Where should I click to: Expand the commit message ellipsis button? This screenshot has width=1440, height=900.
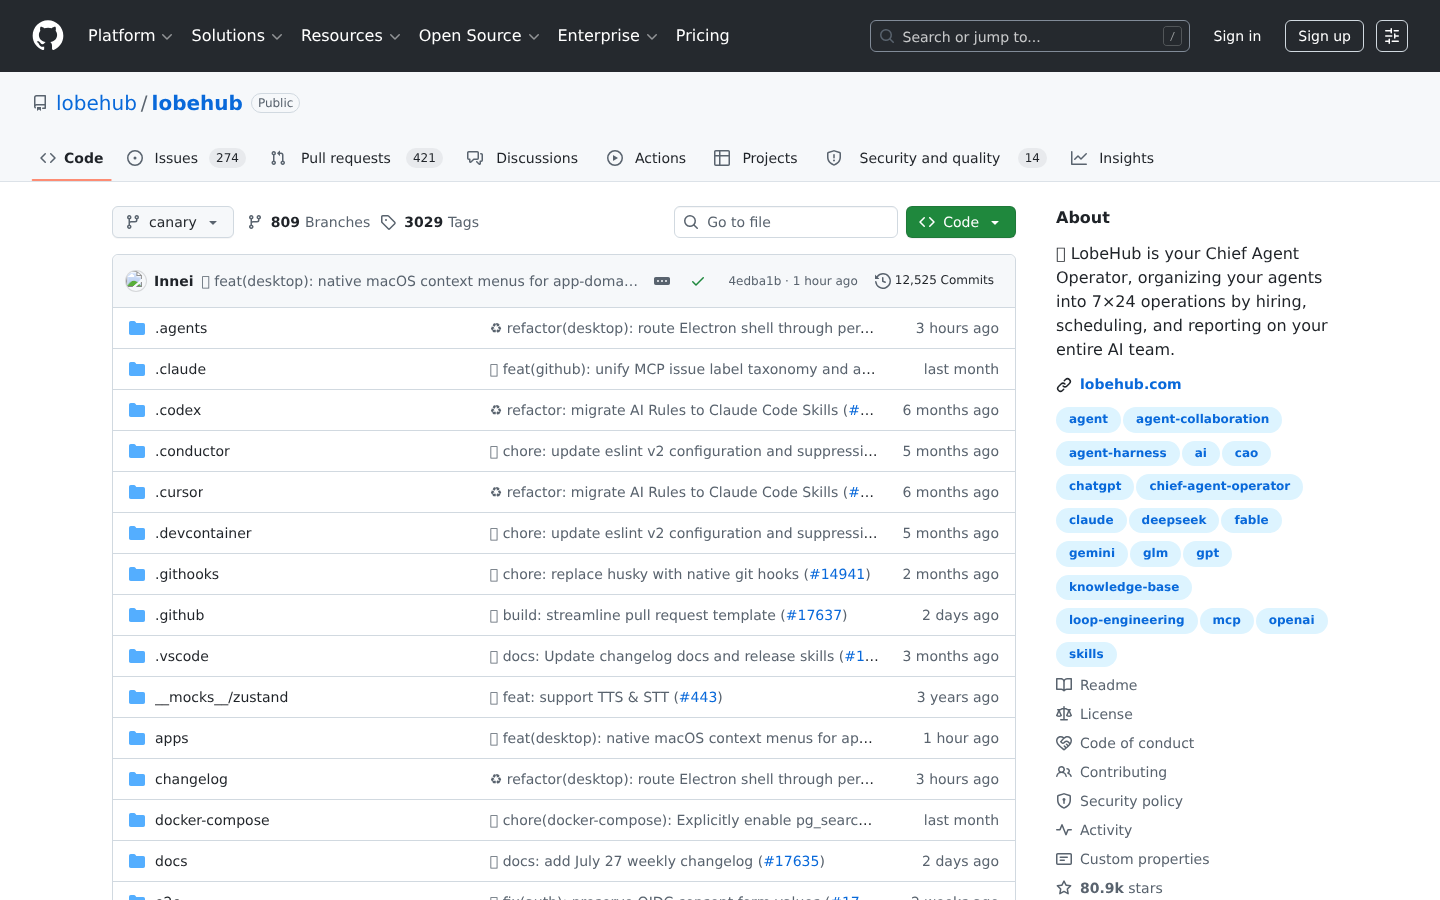tap(662, 281)
